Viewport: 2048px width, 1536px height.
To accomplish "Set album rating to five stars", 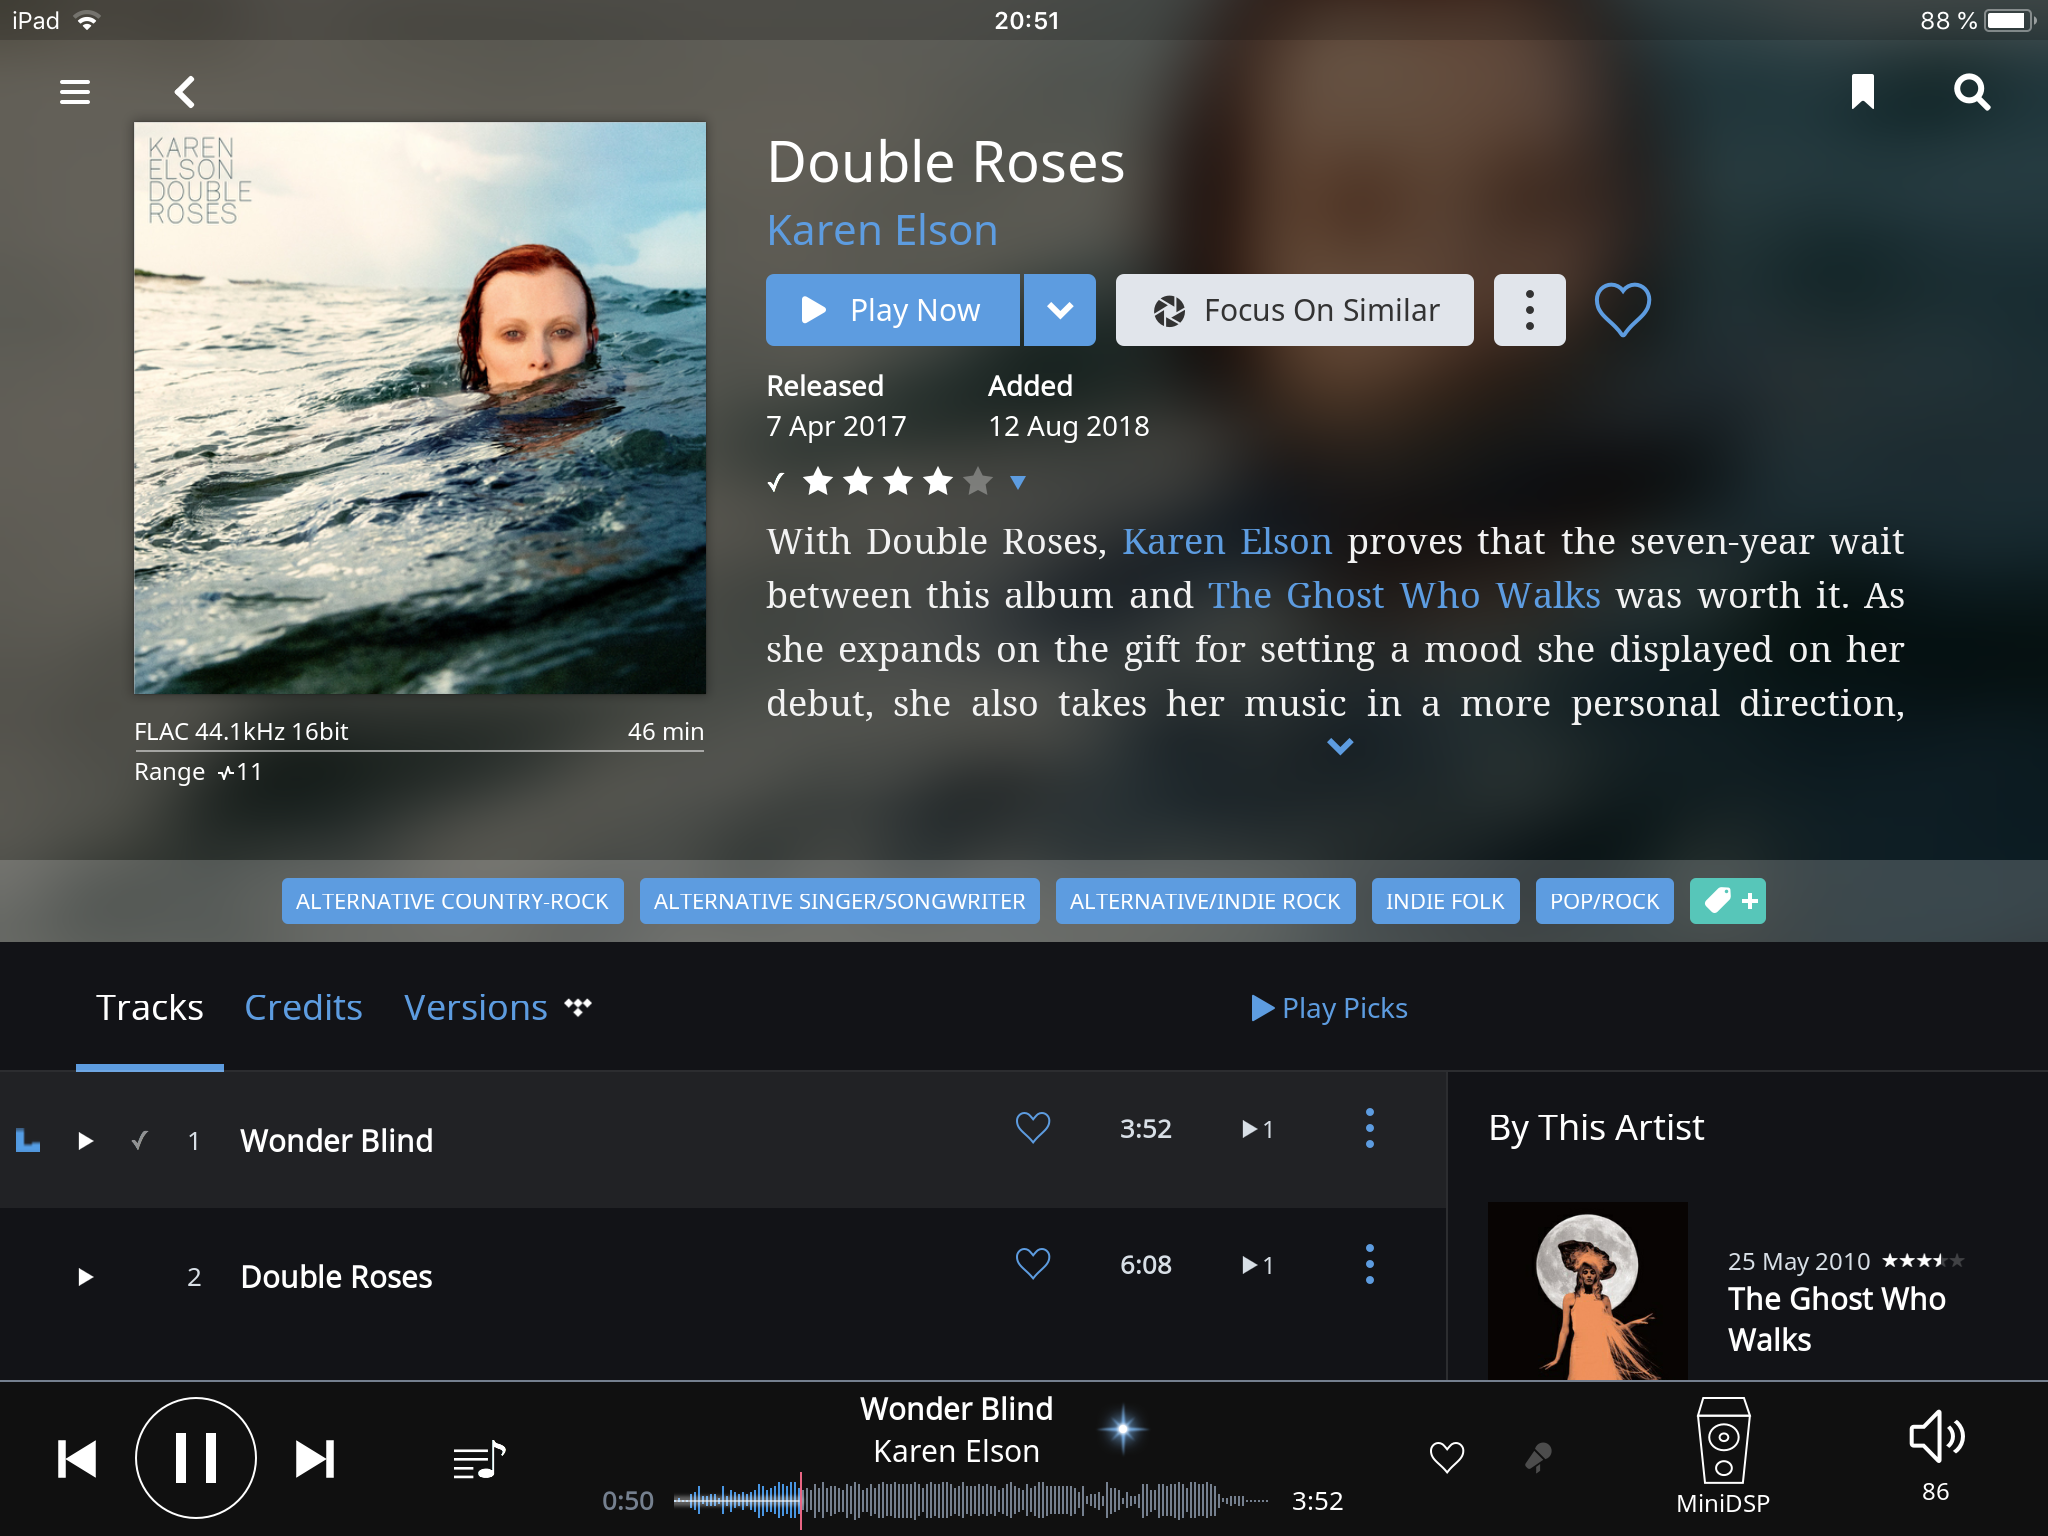I will click(x=978, y=482).
